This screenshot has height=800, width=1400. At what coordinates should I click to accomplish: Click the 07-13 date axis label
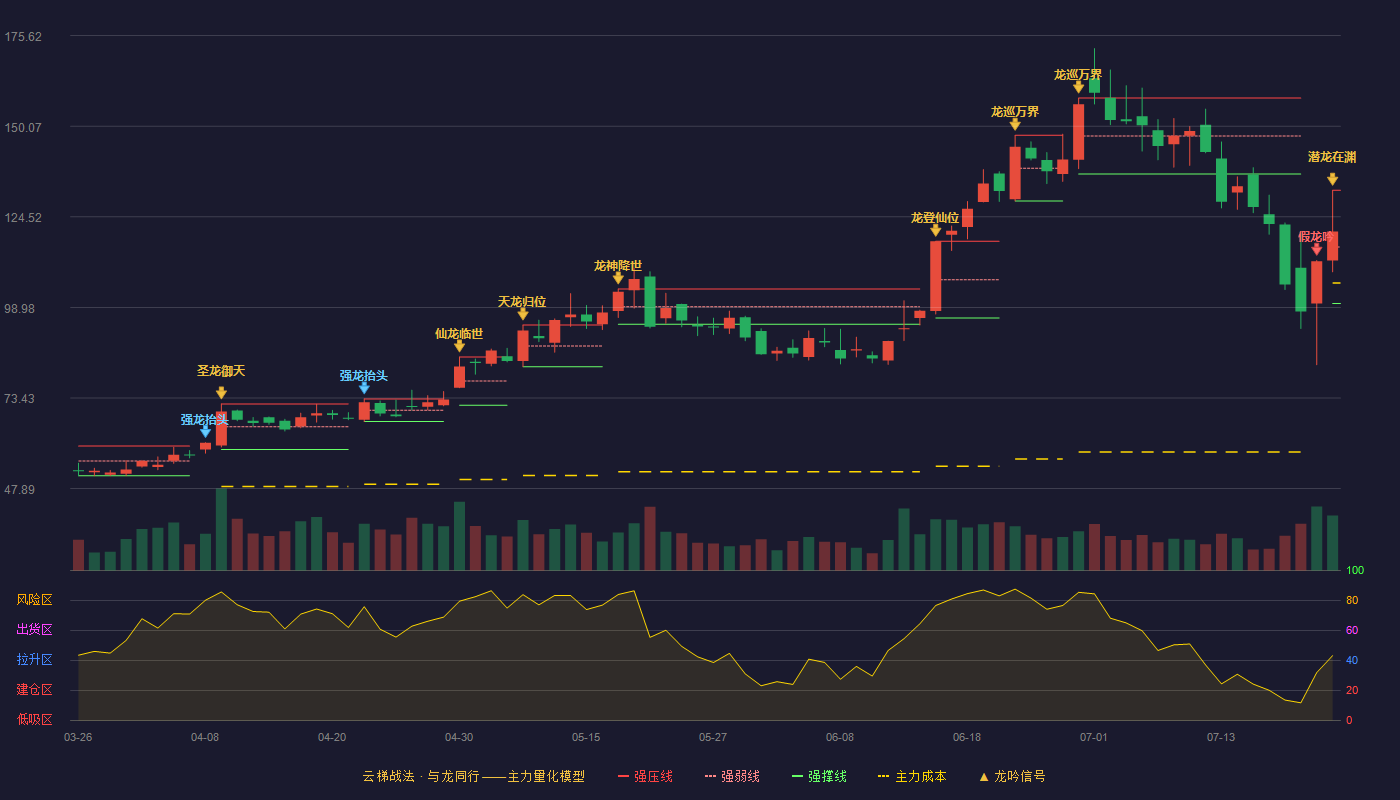coord(1221,737)
